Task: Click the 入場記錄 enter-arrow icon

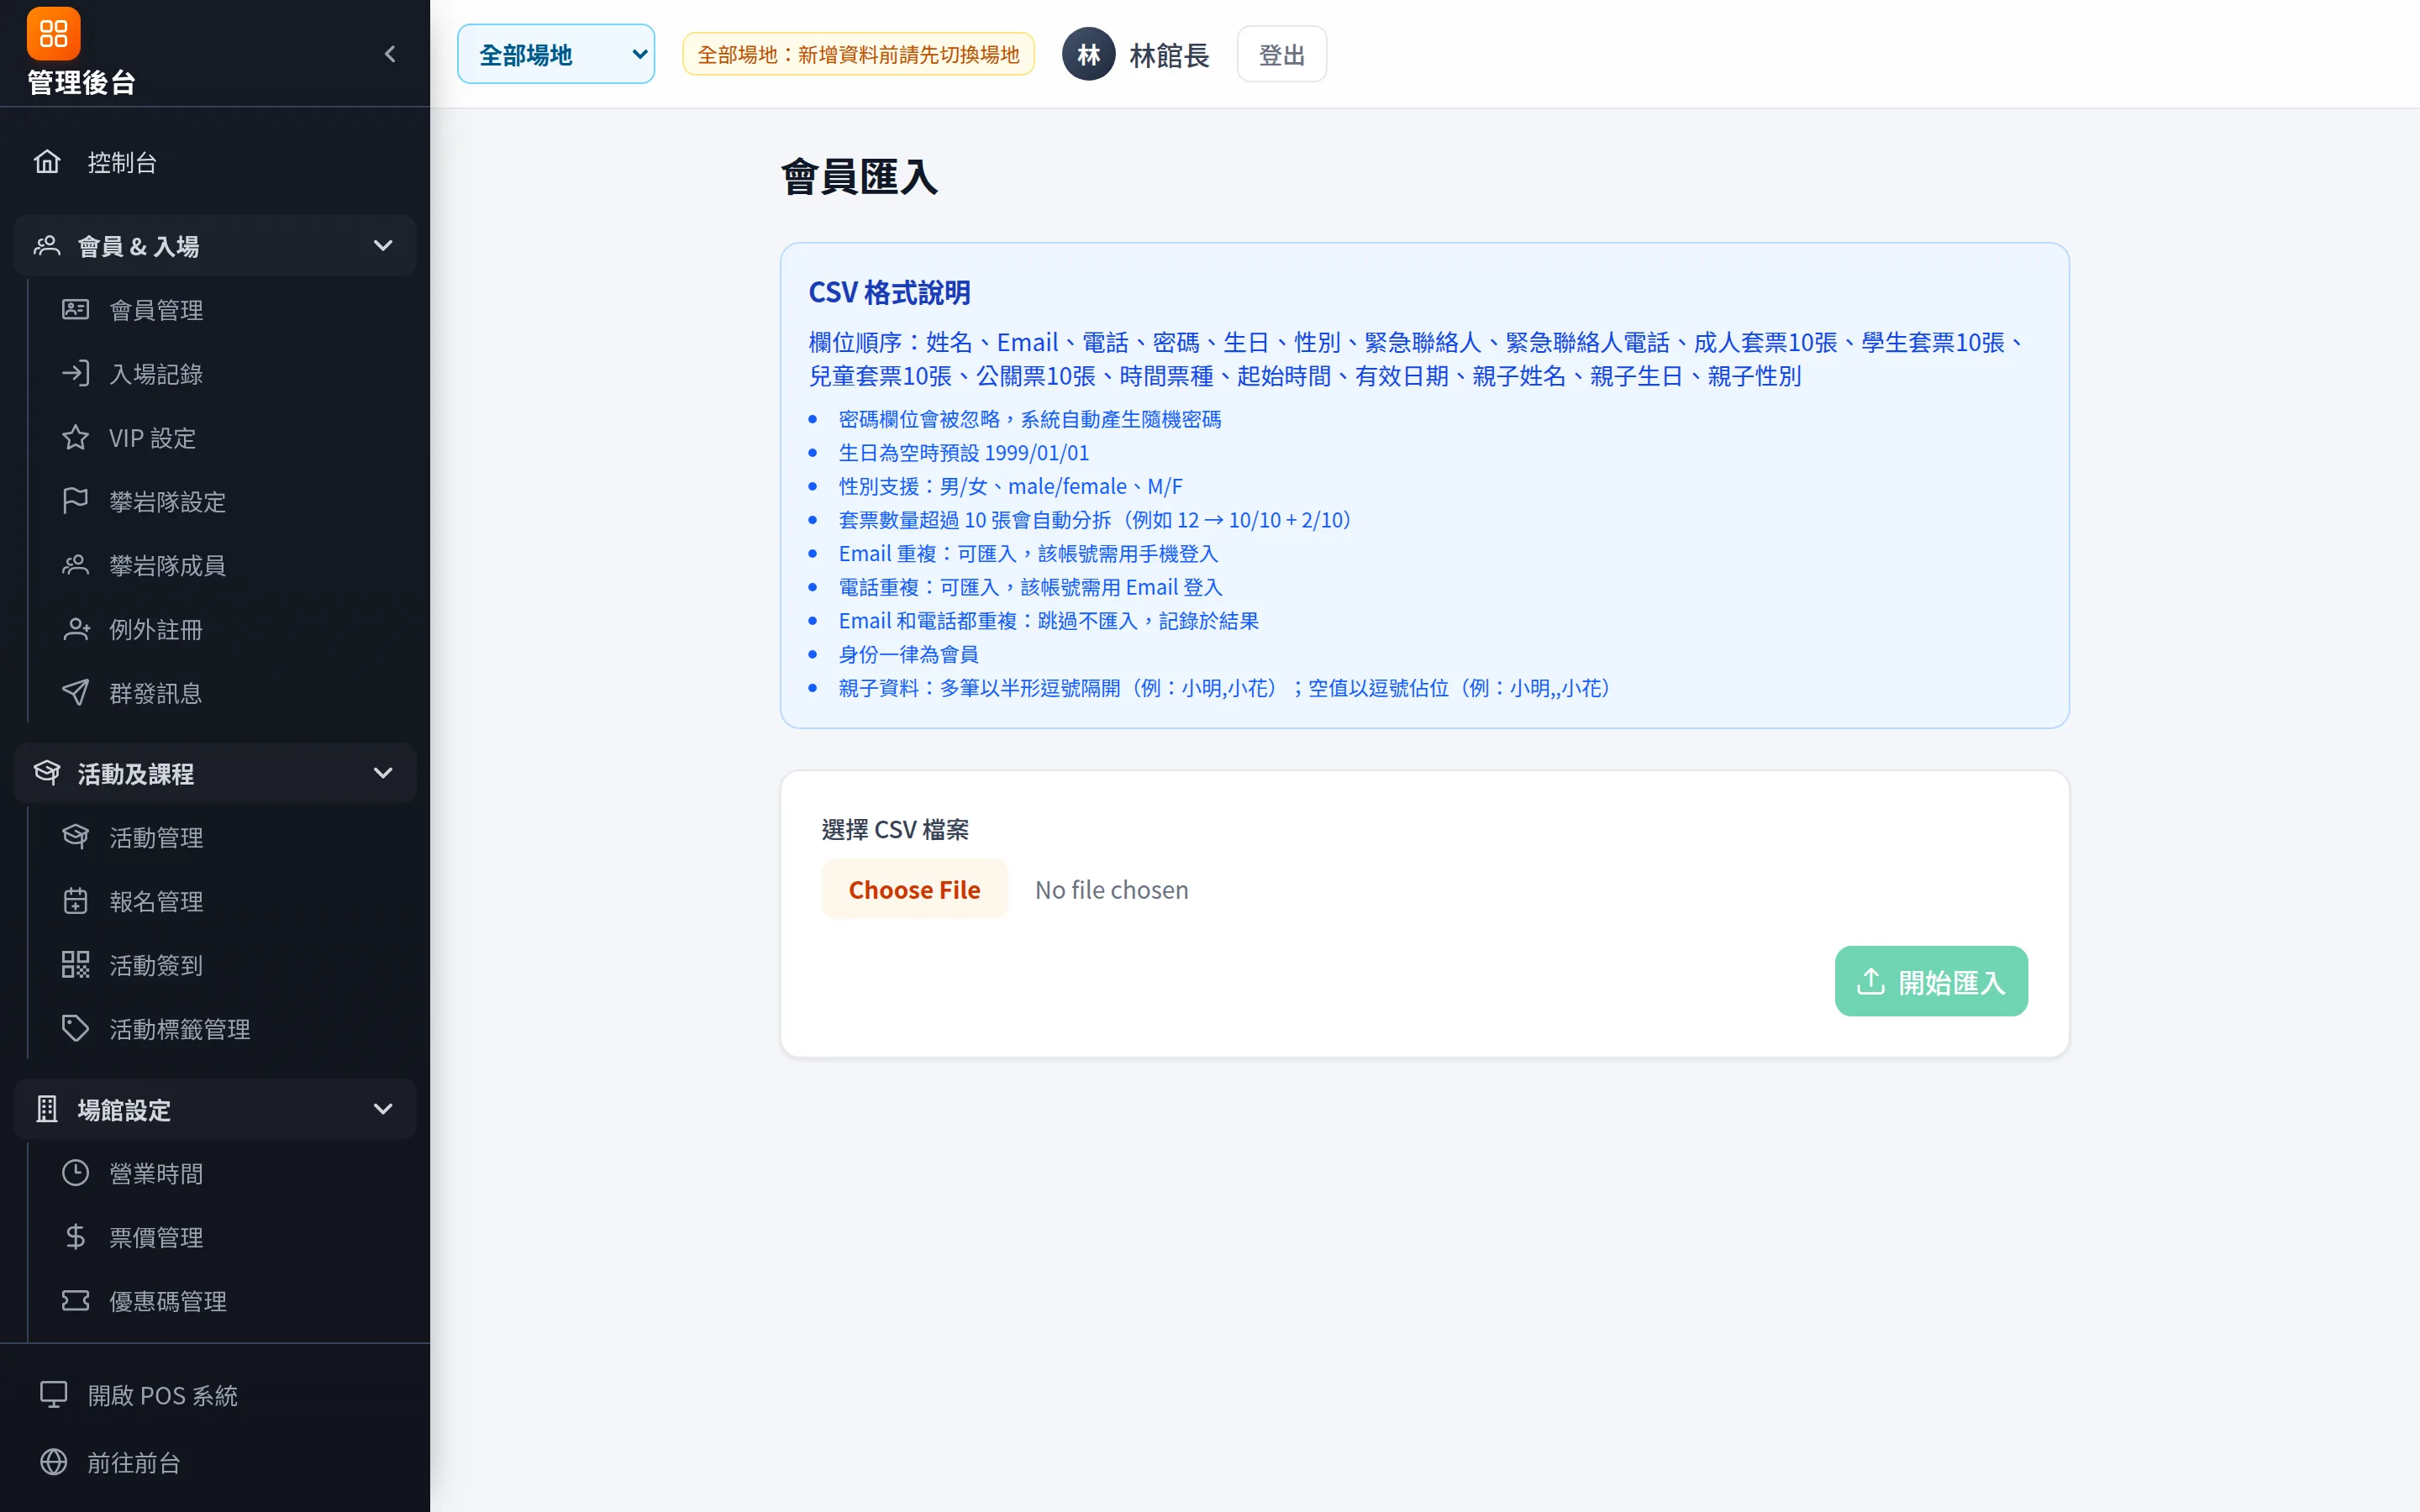Action: coord(76,373)
